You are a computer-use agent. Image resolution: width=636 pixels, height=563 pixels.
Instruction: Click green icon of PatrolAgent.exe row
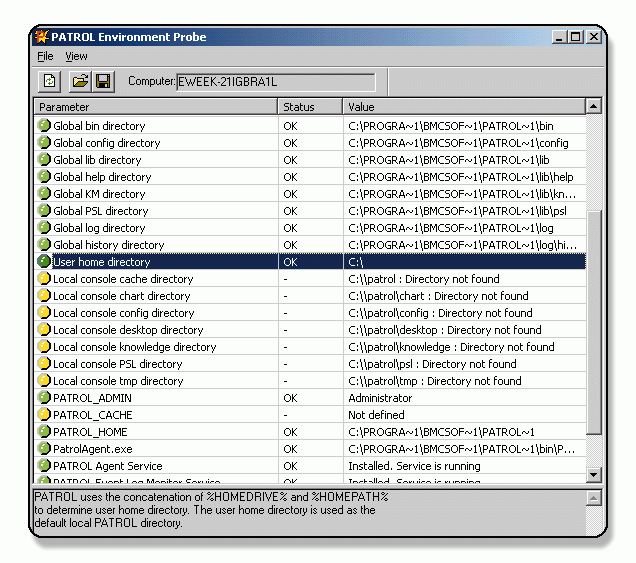coord(43,449)
